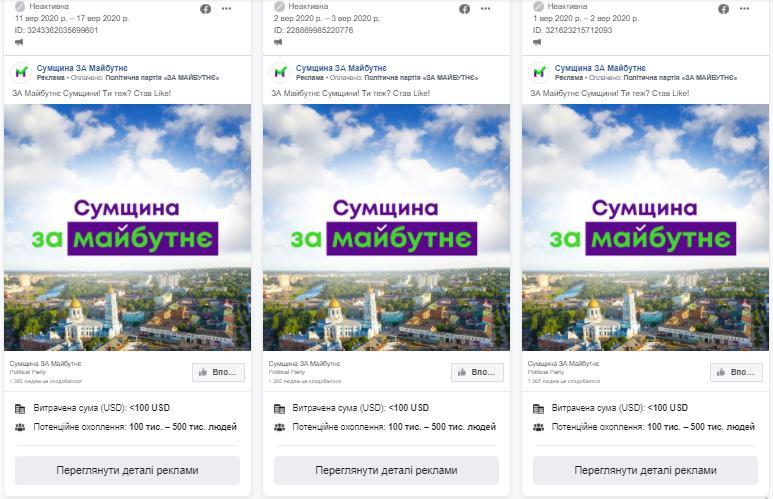Click Facebook platform icon on first ad card
This screenshot has height=499, width=773.
[206, 9]
